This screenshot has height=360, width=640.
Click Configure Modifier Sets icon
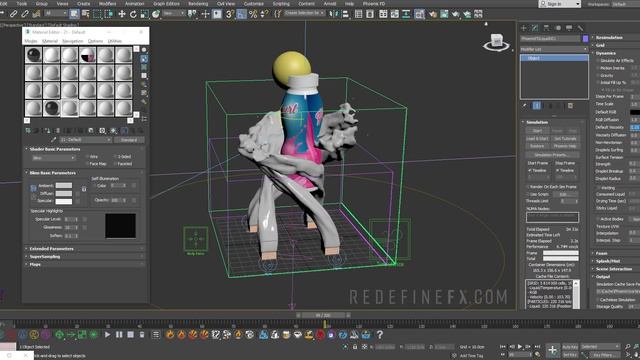[571, 106]
